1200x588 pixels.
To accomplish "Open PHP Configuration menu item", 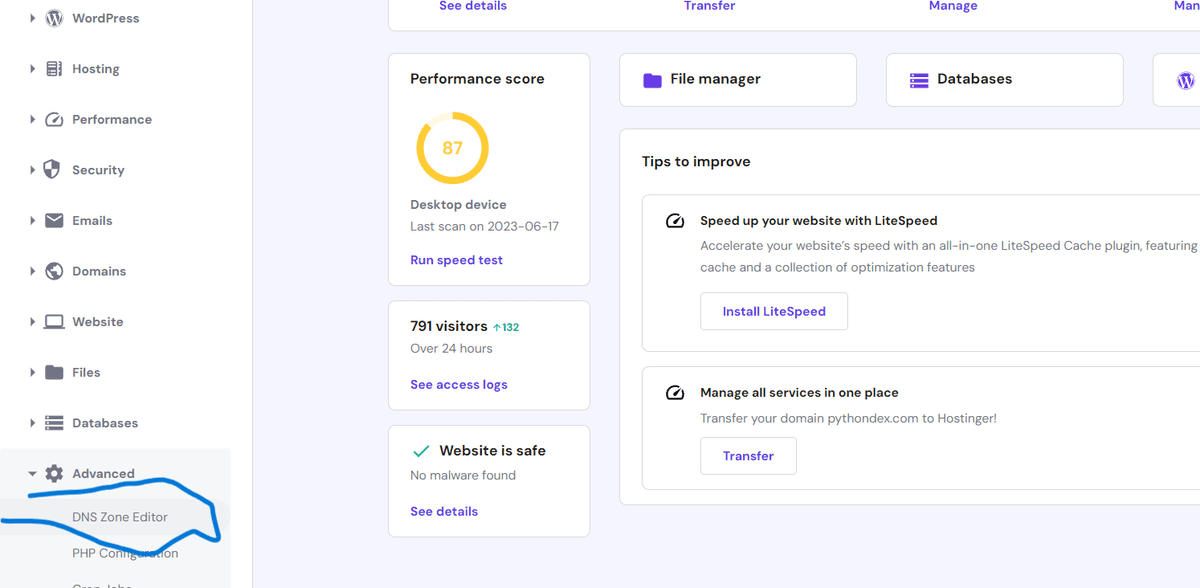I will point(125,553).
